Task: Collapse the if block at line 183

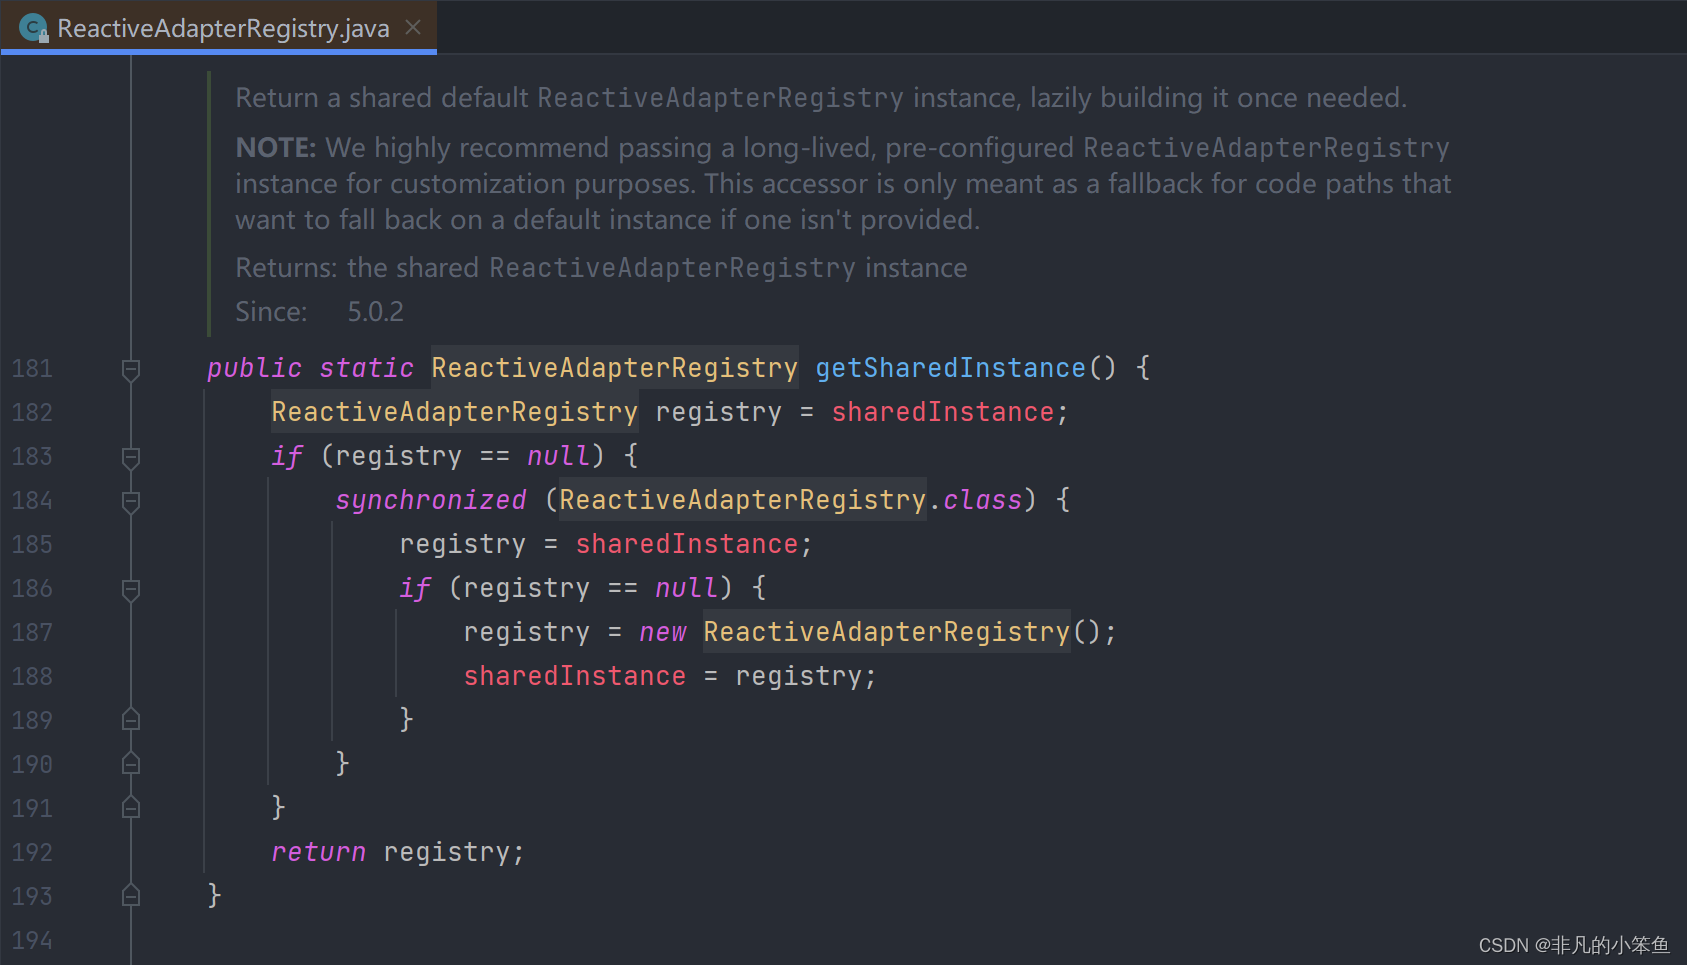Action: pyautogui.click(x=130, y=457)
